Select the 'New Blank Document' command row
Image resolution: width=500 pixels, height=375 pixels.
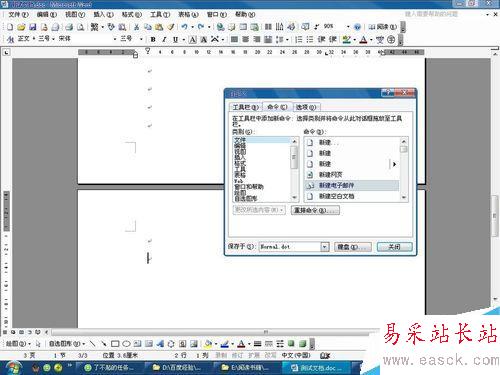tap(352, 196)
